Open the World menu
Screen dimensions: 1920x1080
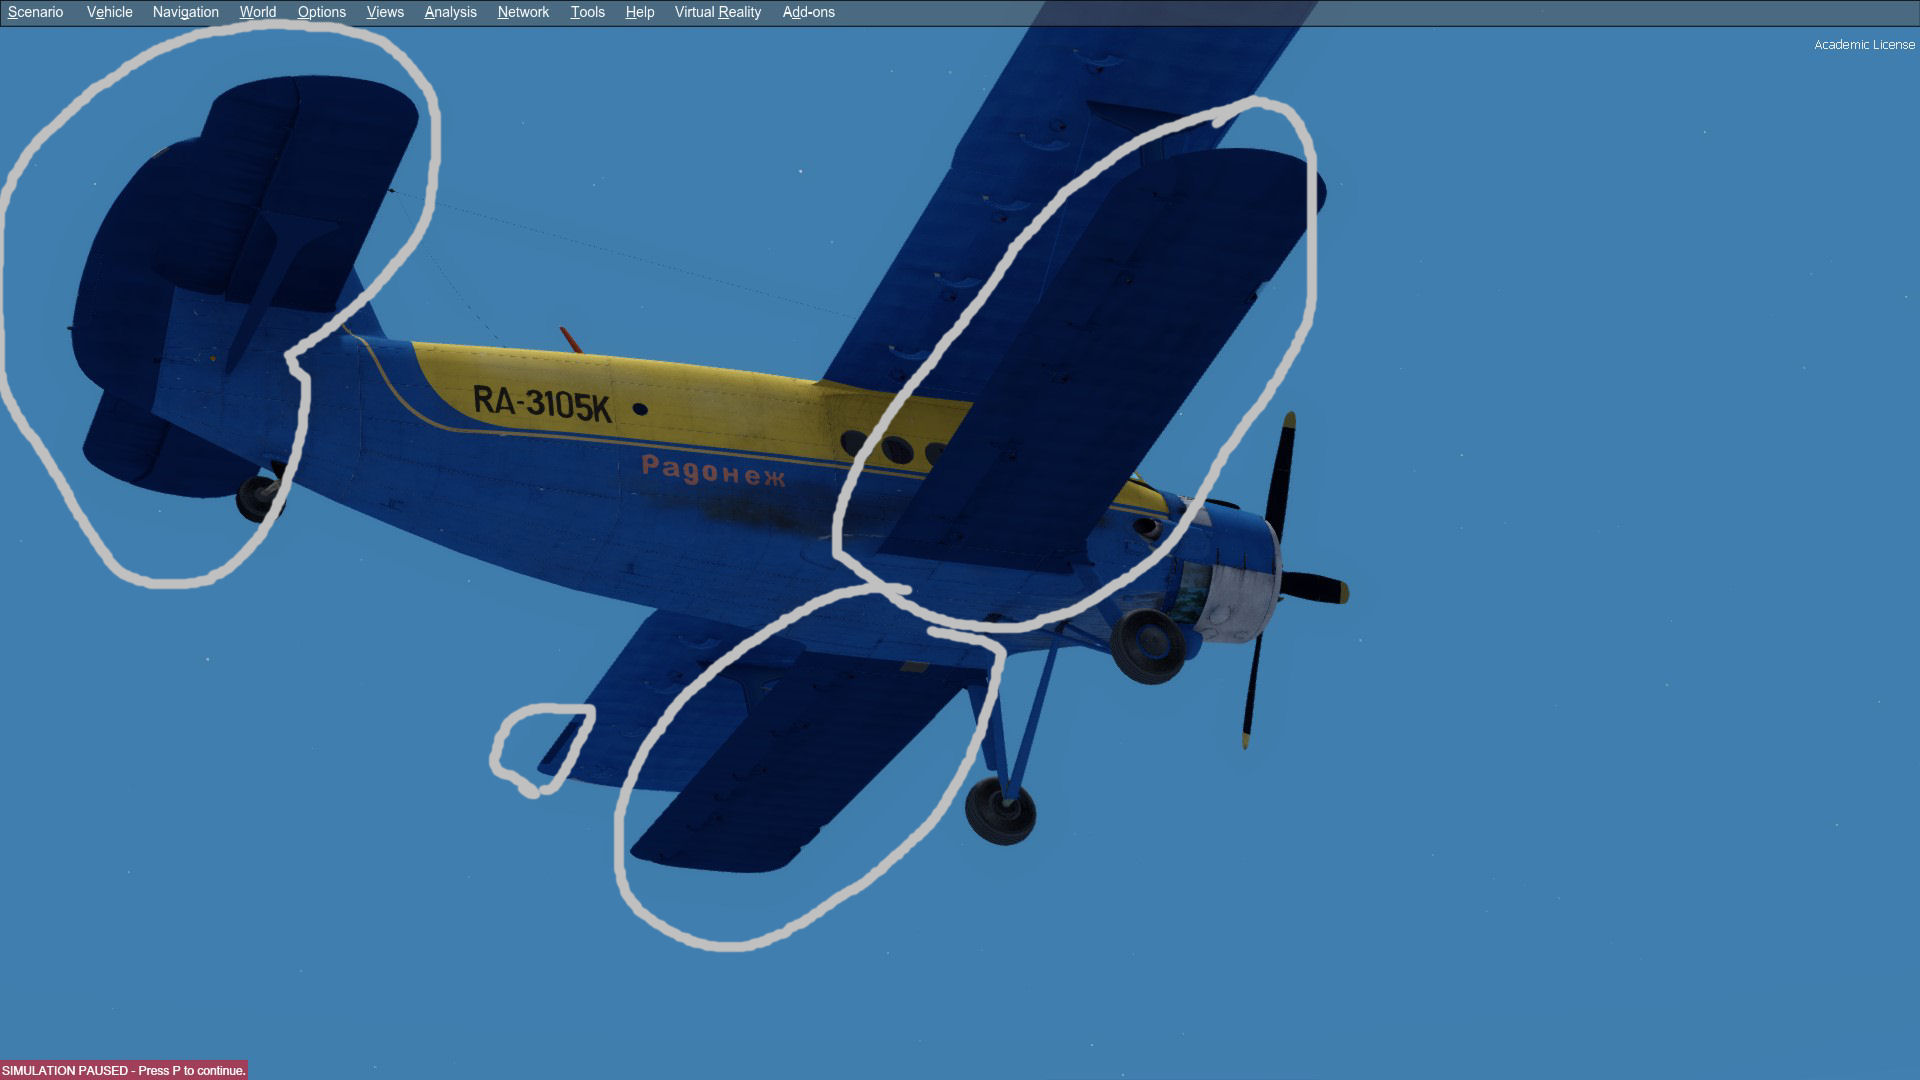(x=257, y=12)
